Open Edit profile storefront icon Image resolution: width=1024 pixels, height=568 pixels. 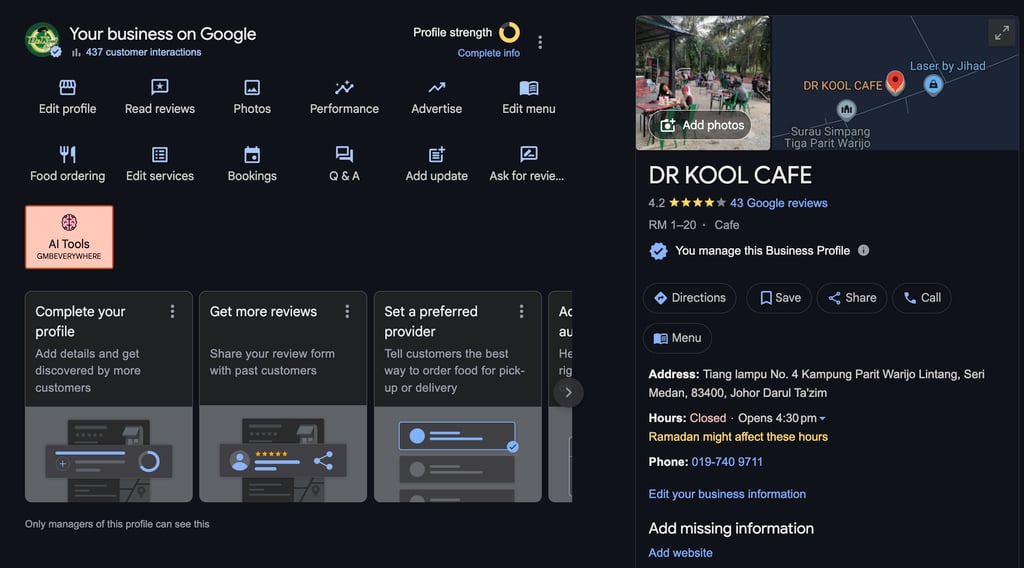coord(67,87)
